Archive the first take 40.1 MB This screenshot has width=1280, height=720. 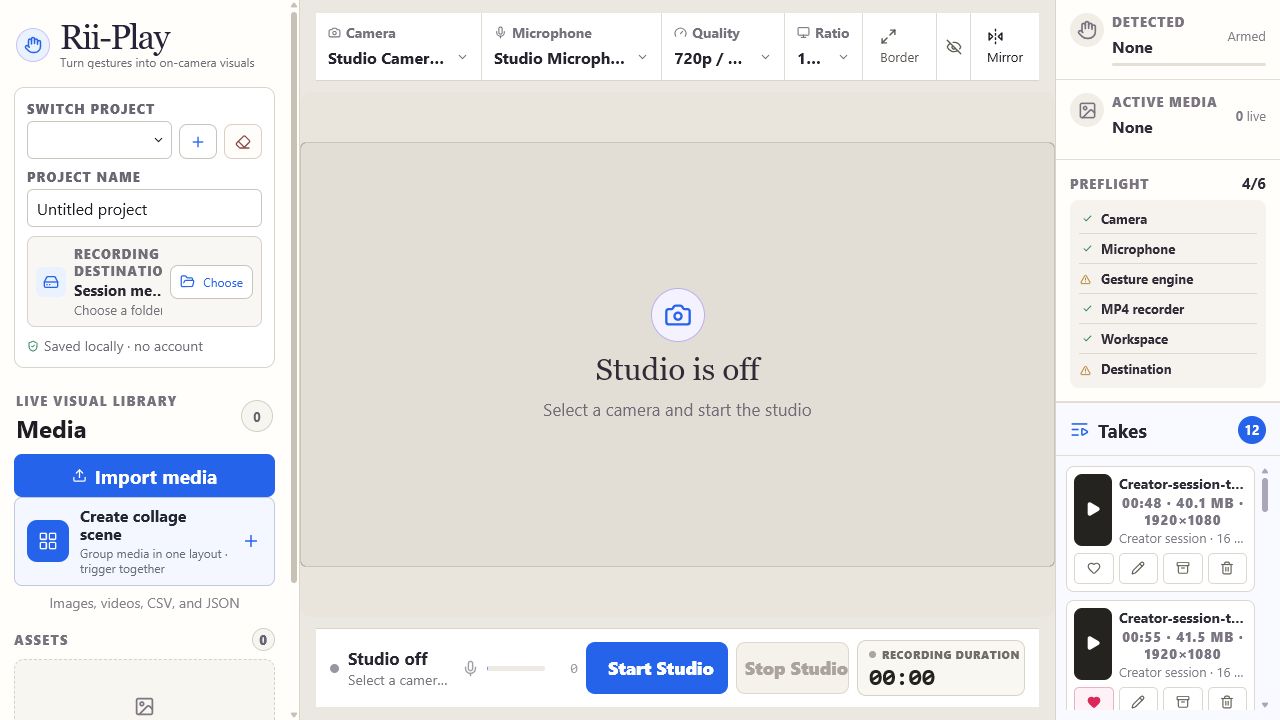(1182, 568)
